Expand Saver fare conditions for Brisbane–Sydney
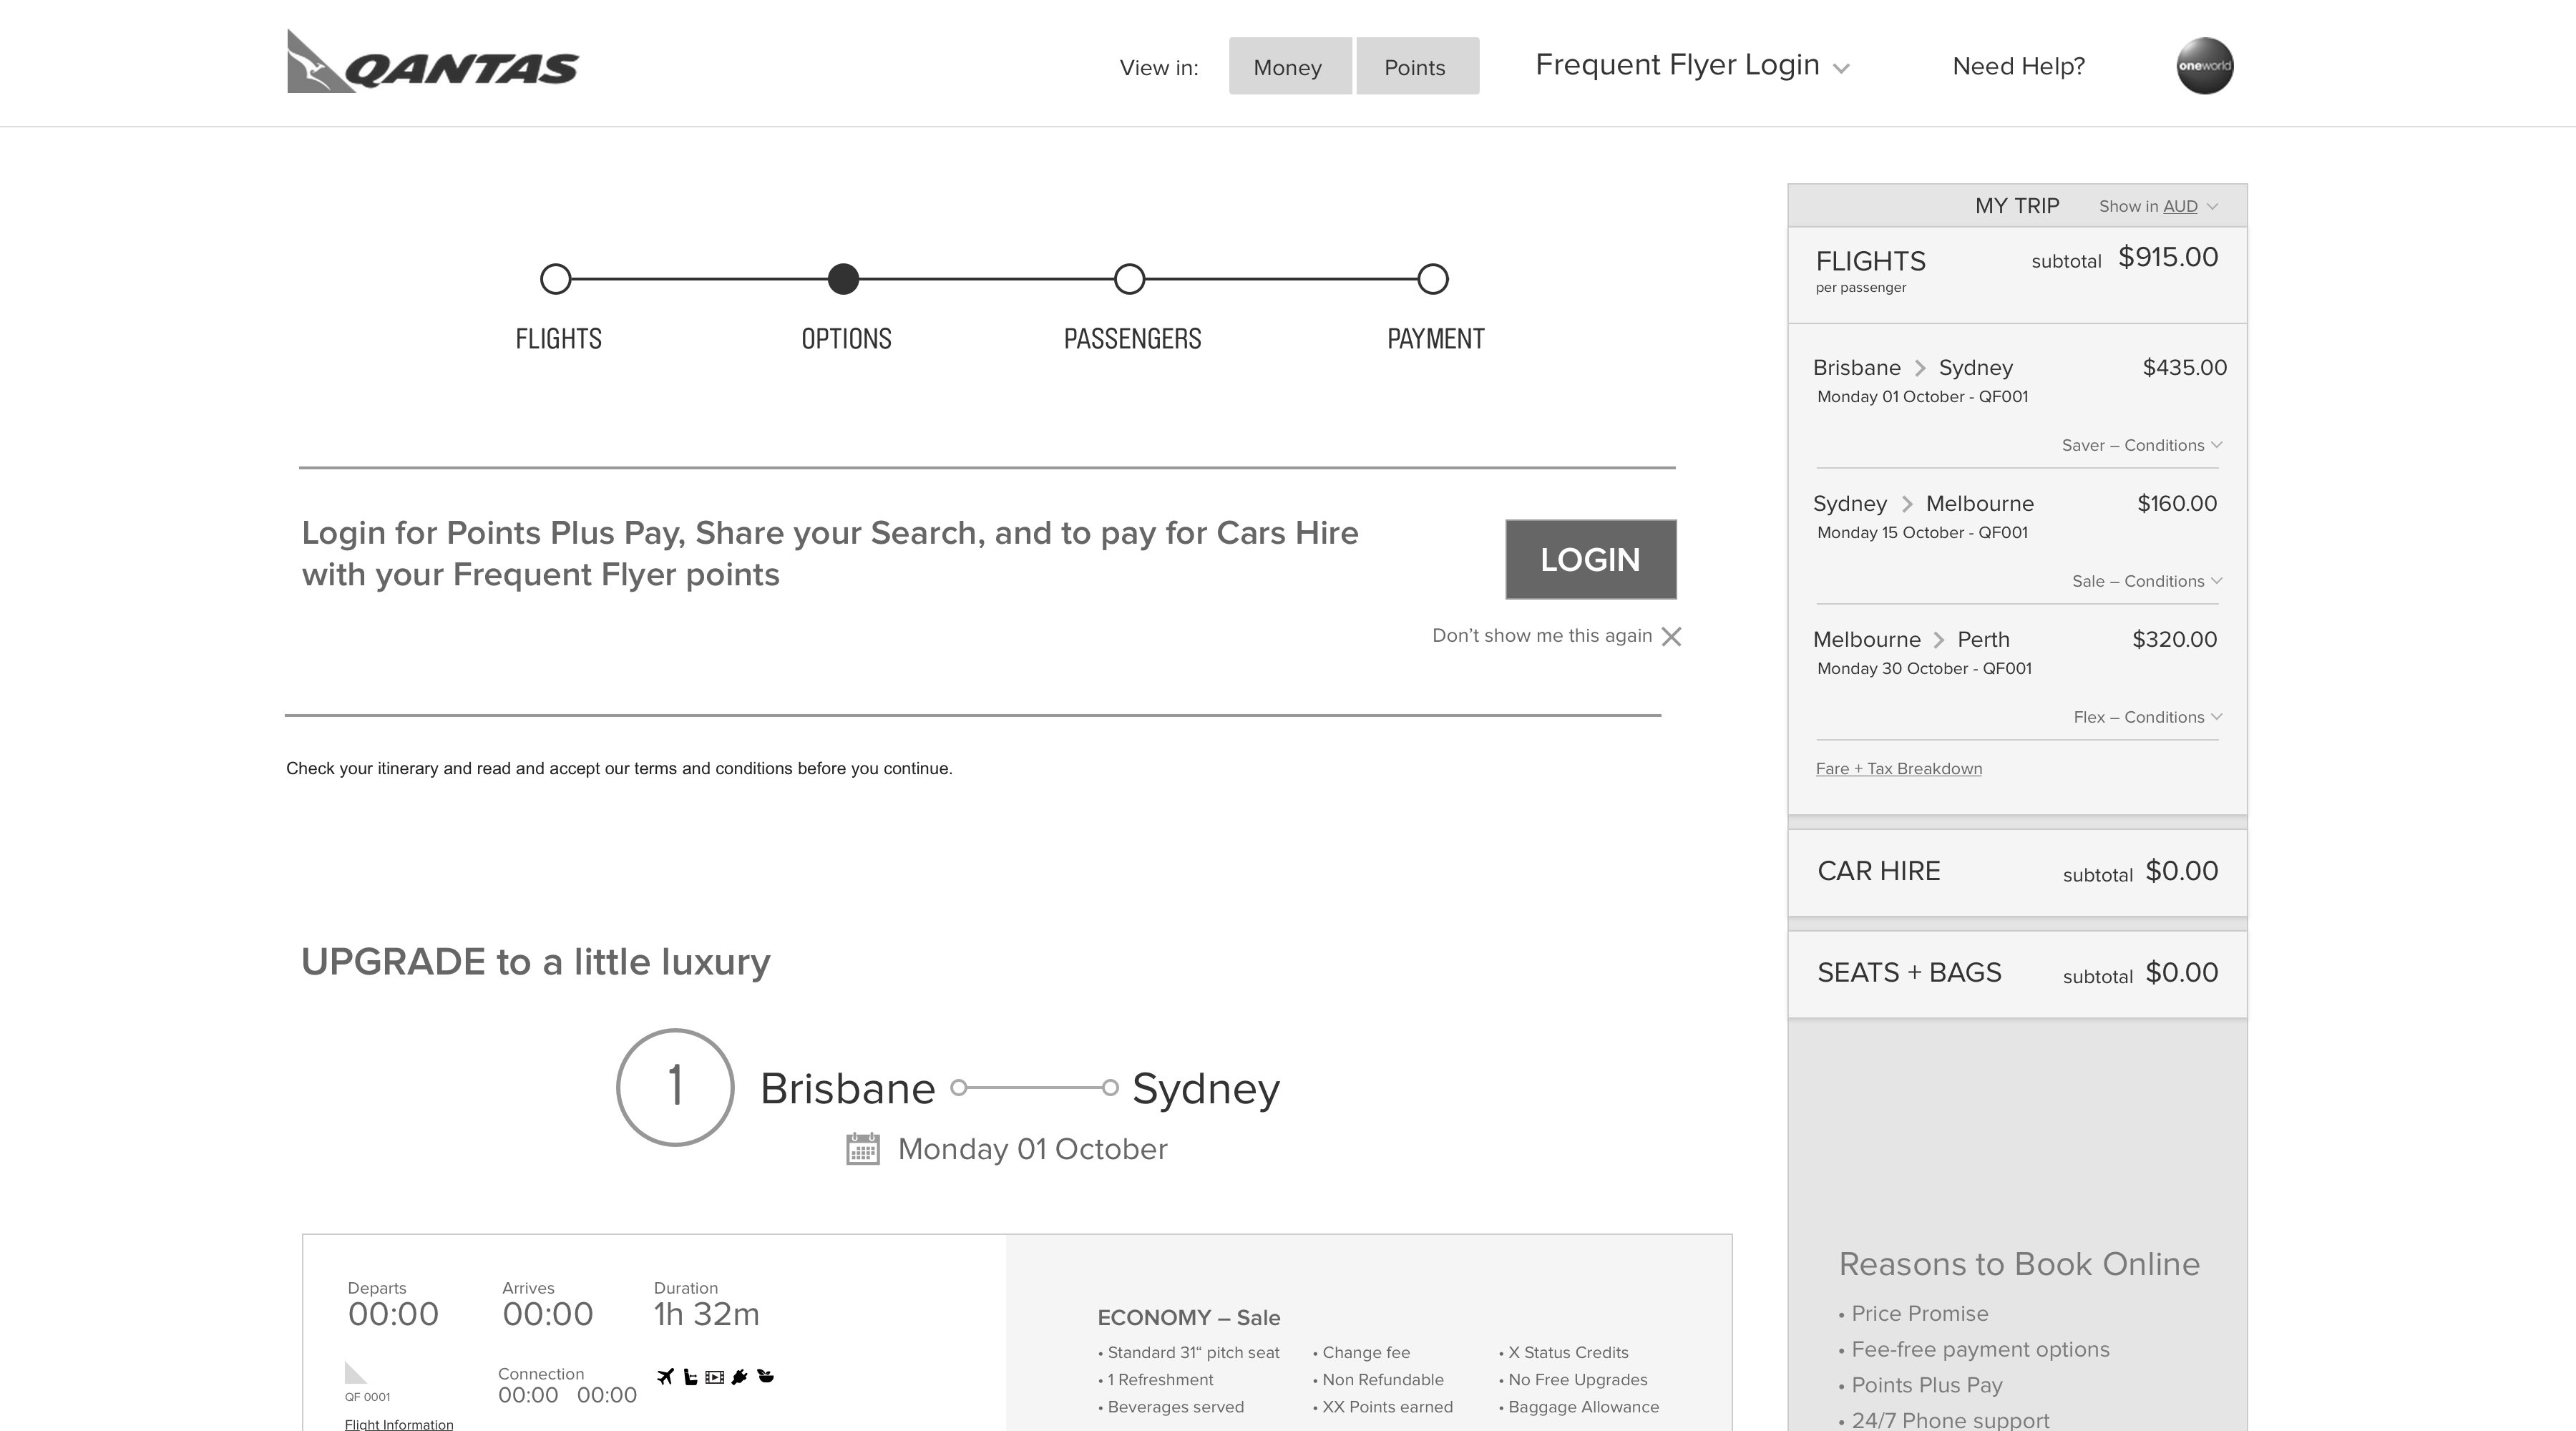Viewport: 2576px width, 1431px height. click(2141, 446)
